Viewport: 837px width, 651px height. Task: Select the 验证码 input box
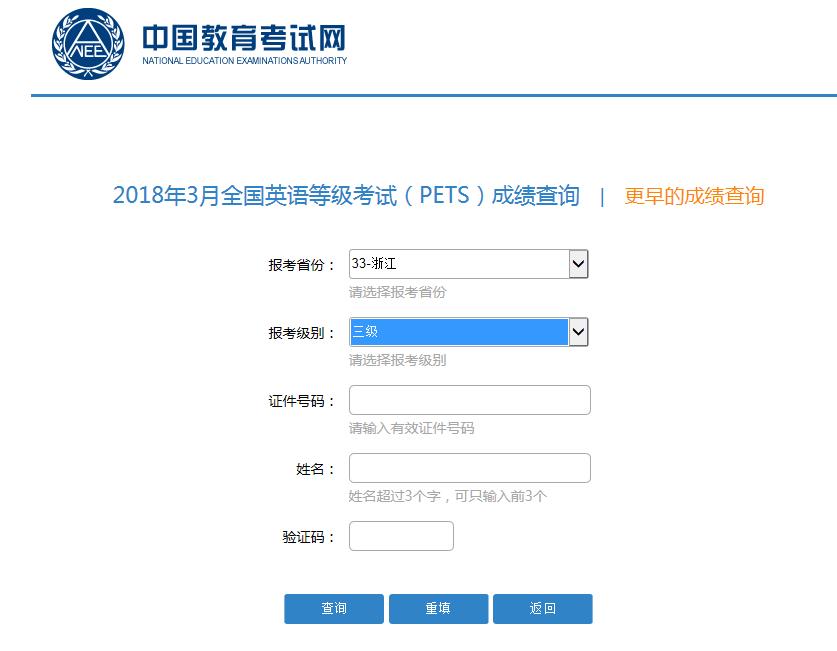[401, 537]
